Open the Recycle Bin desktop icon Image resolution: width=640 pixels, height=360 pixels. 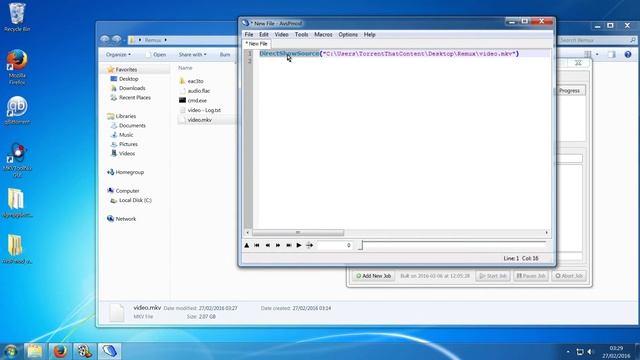(x=17, y=17)
